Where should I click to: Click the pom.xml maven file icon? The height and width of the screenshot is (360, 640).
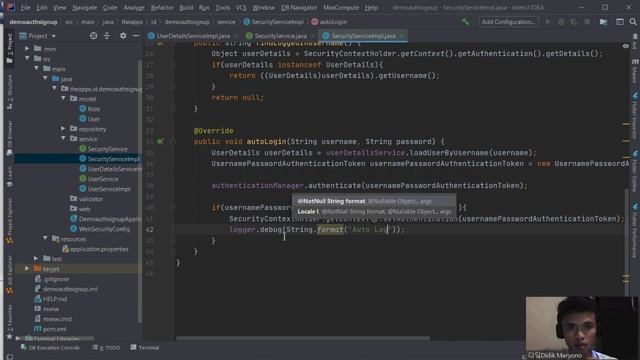click(38, 329)
